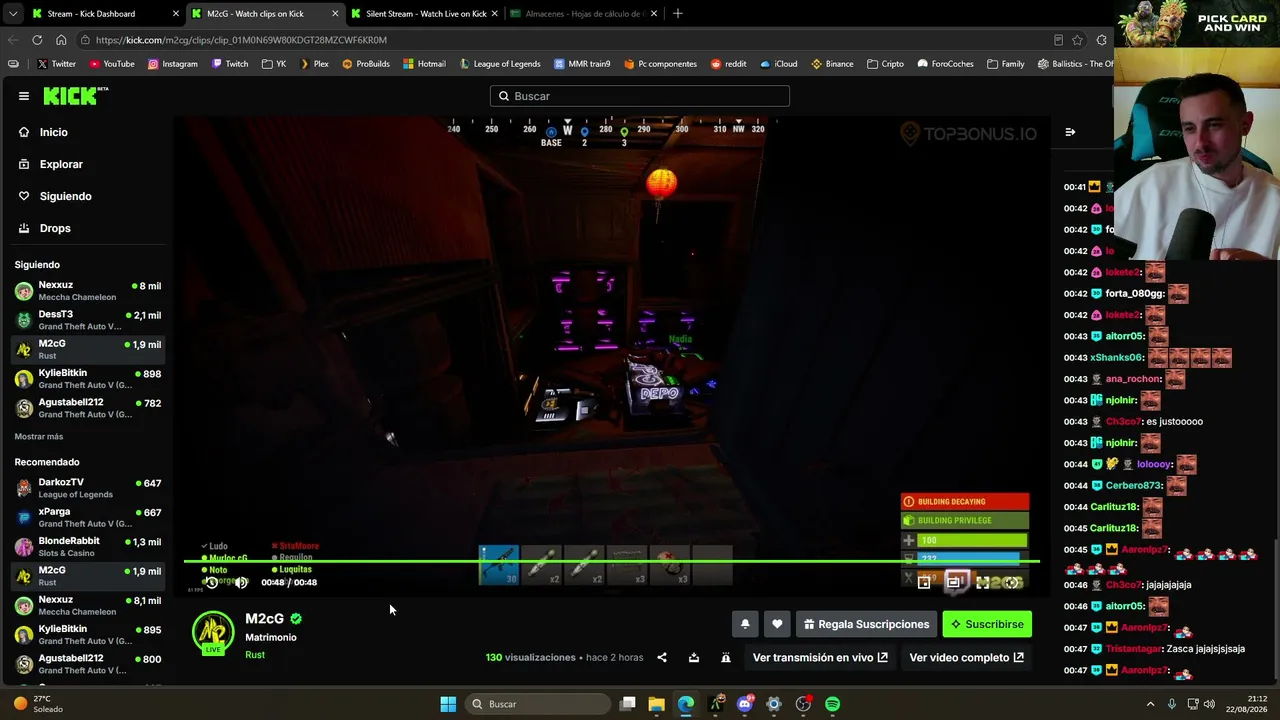Image resolution: width=1280 pixels, height=720 pixels.
Task: Open Ver transmisión en vivo link
Action: click(x=820, y=657)
